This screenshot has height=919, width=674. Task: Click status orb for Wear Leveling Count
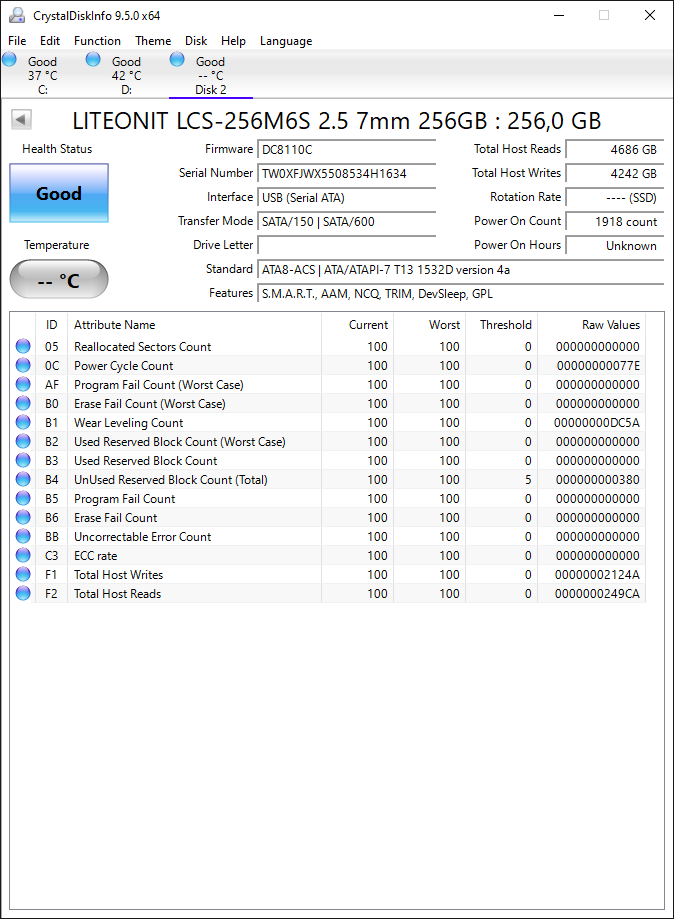tap(23, 423)
